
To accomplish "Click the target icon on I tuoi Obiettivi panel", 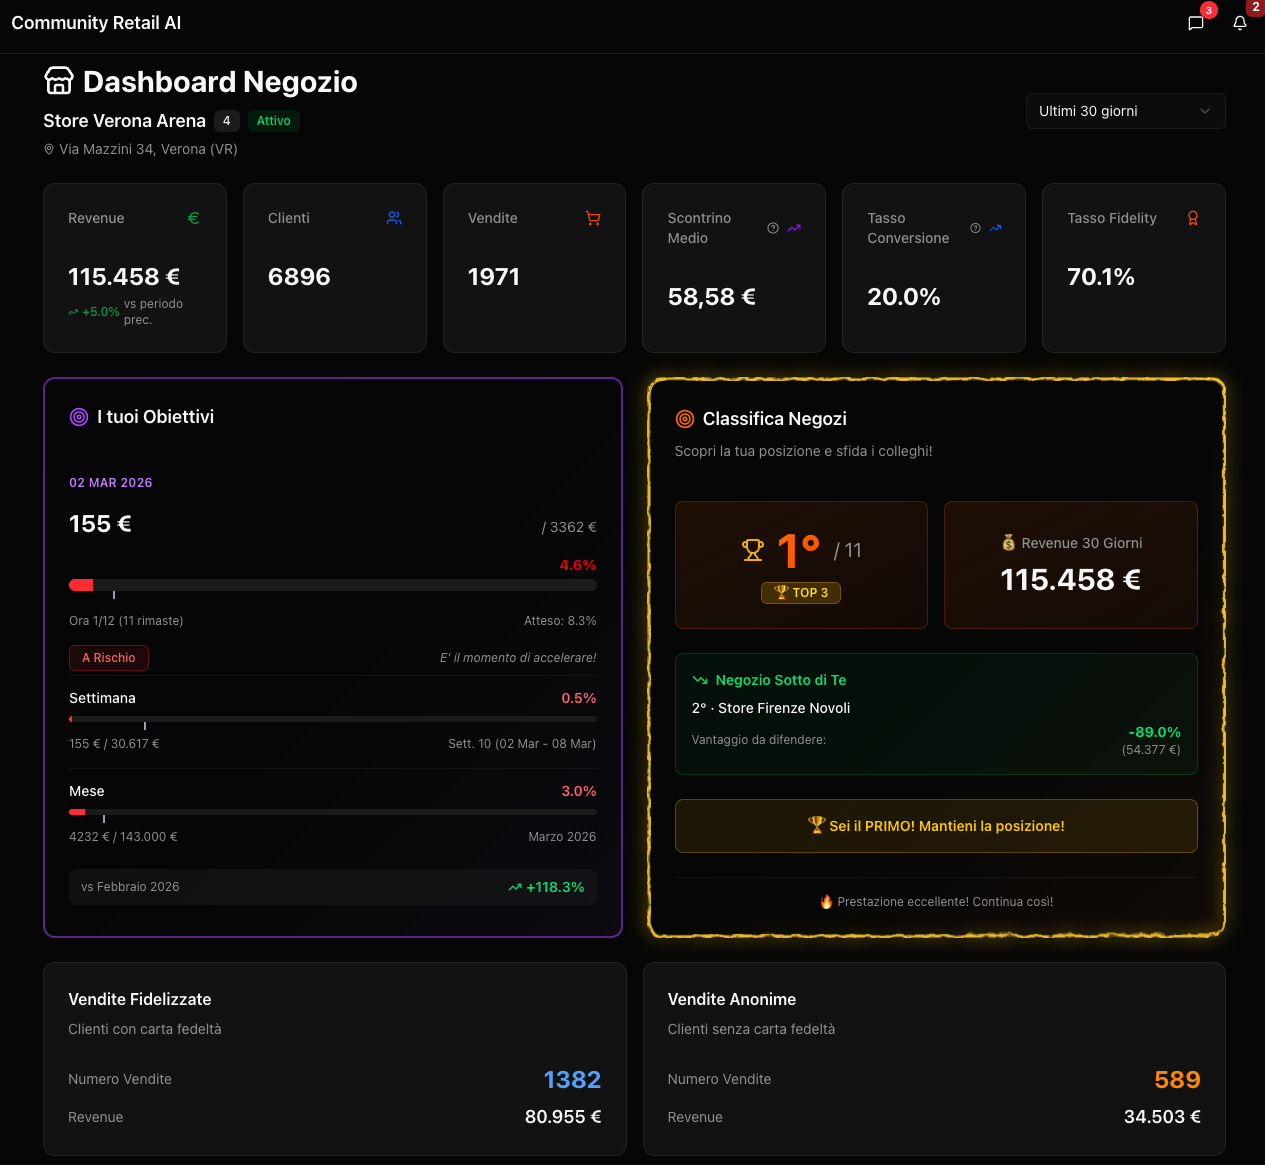I will (78, 417).
